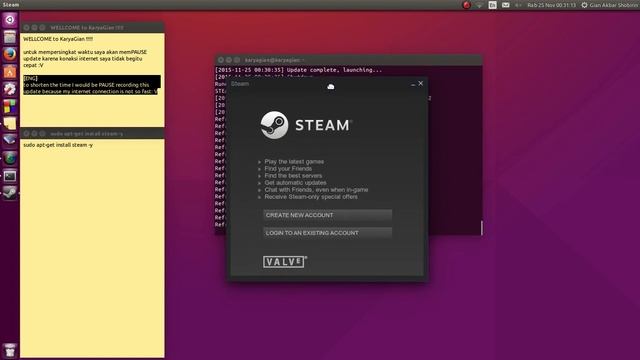640x360 pixels.
Task: Click 'Receive Steam-only special offers' text
Action: point(311,197)
